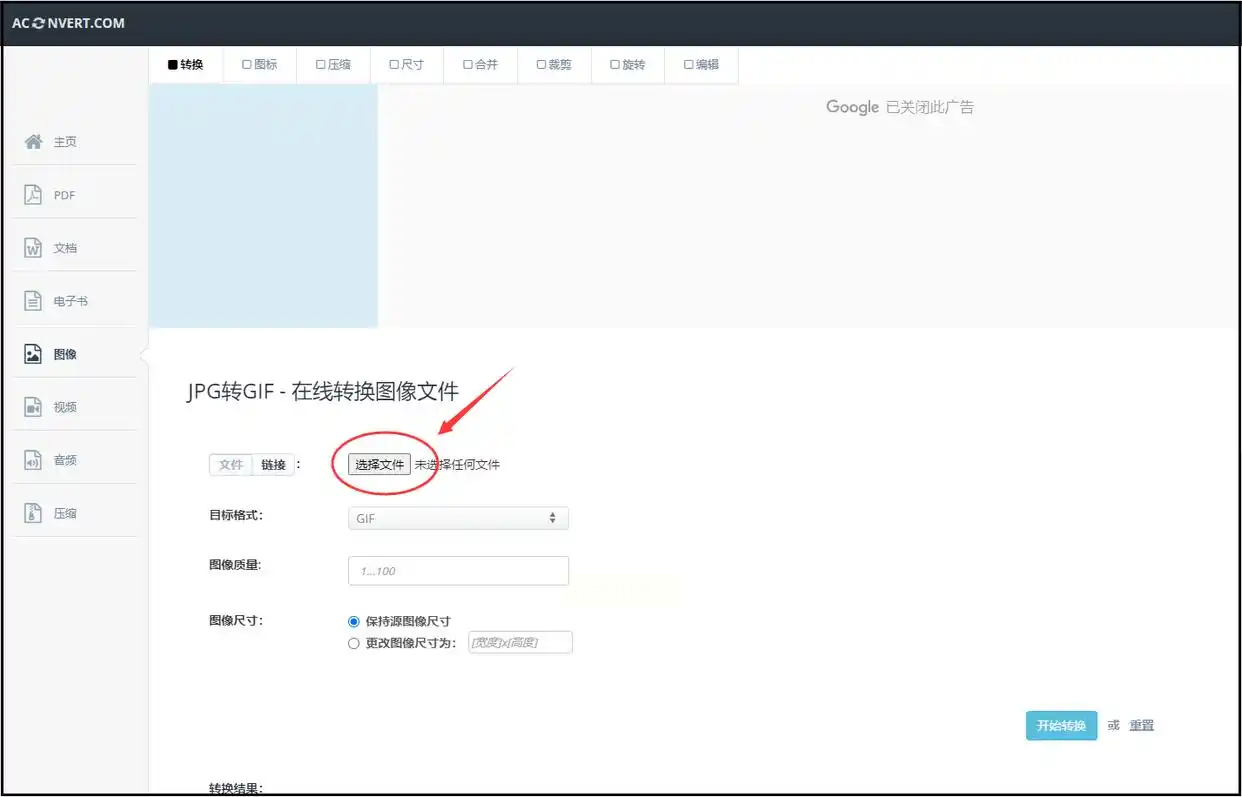Click the archive icon beside 压缩
Image resolution: width=1242 pixels, height=797 pixels.
click(x=33, y=513)
